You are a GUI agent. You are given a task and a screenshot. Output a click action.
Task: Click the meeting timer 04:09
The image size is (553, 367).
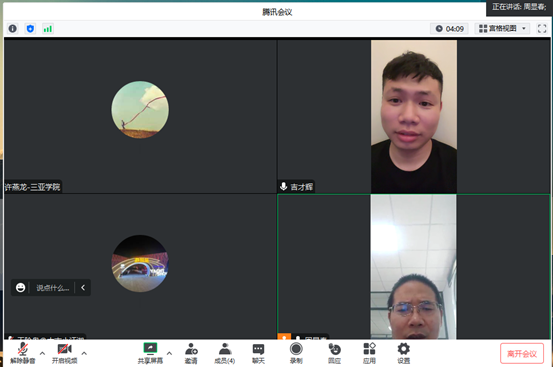pyautogui.click(x=449, y=29)
